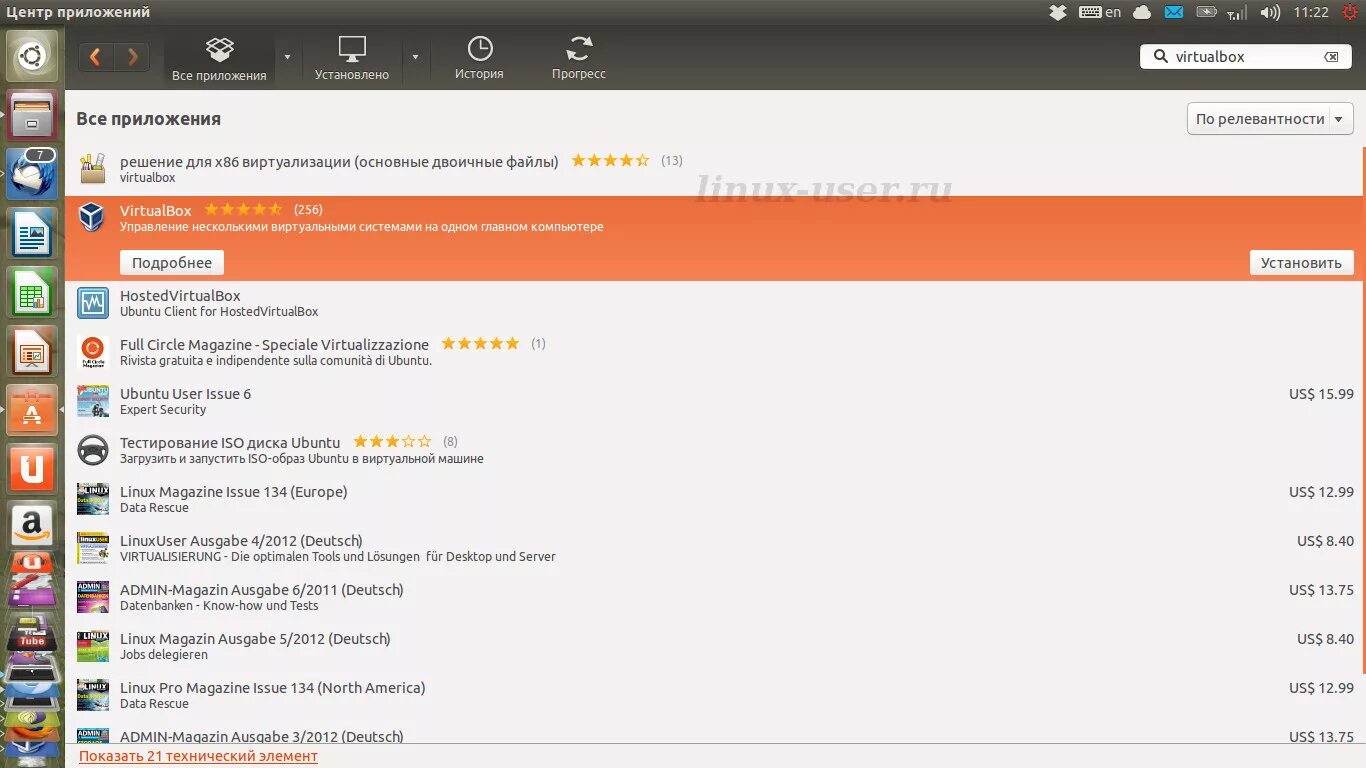Clear the search field with the clear icon

[x=1331, y=57]
